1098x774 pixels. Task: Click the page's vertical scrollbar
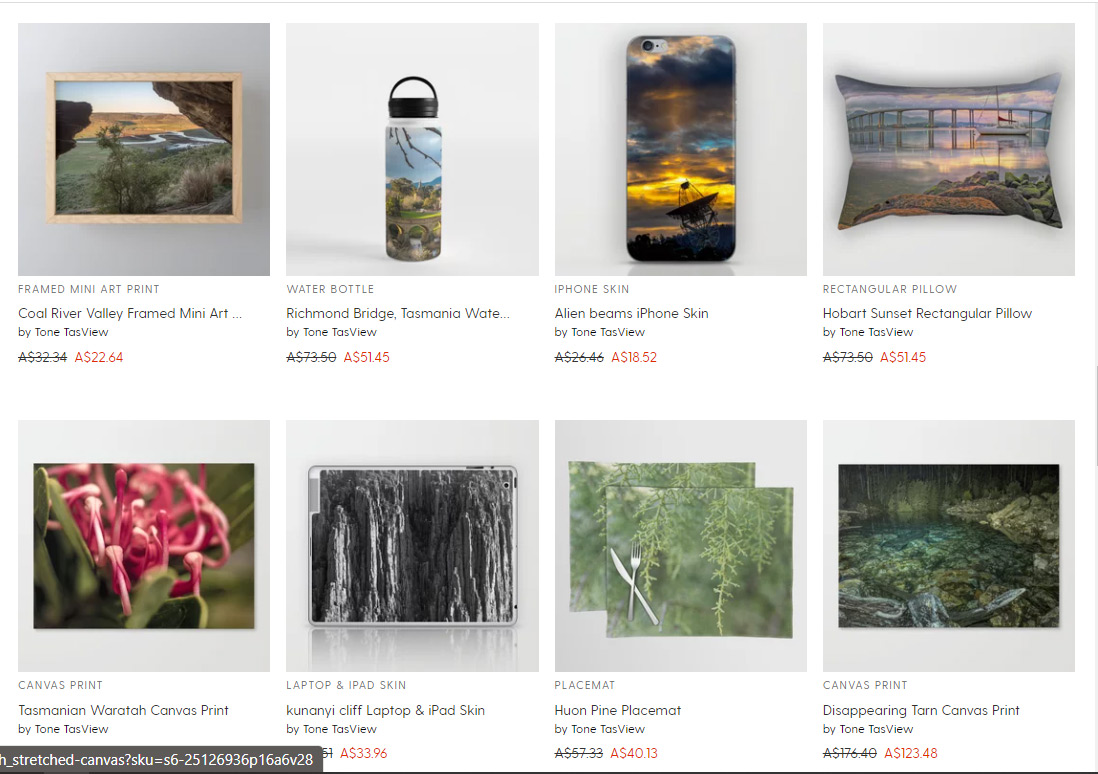[1094, 415]
